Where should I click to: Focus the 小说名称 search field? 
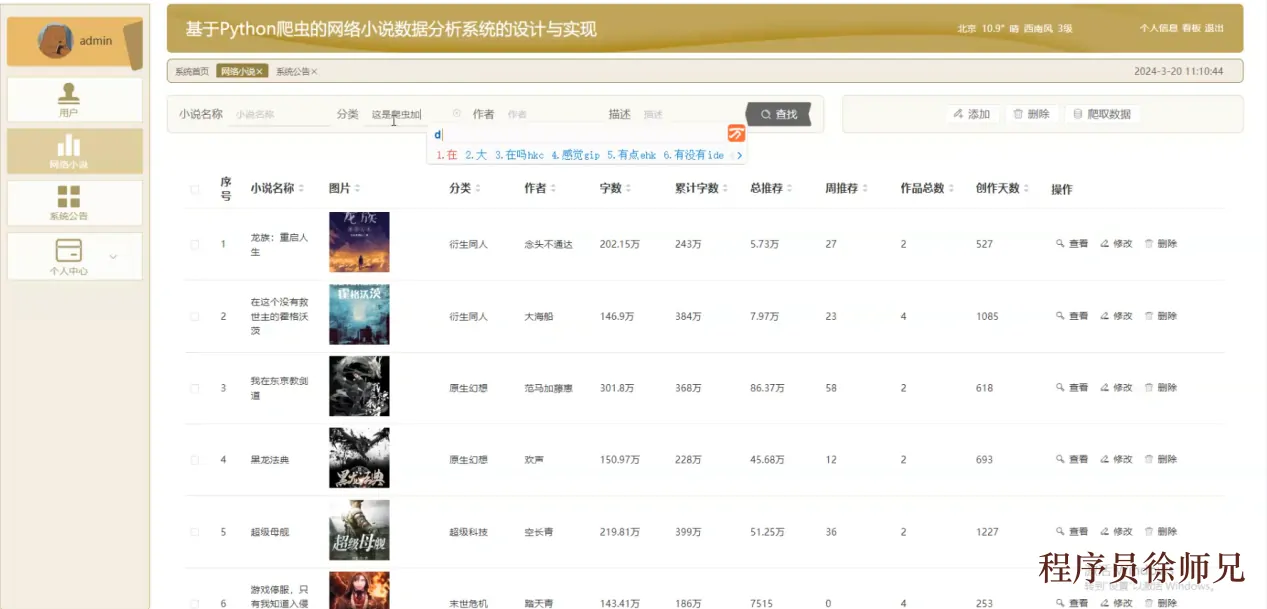coord(278,115)
